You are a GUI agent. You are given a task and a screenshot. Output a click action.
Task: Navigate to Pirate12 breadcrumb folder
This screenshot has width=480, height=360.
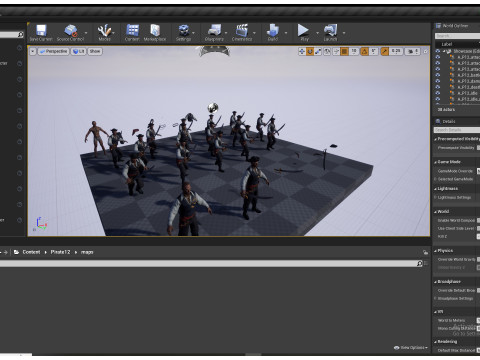60,252
